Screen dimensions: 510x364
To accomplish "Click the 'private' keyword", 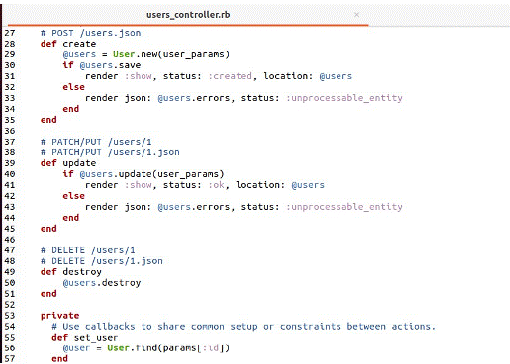I will coord(60,316).
